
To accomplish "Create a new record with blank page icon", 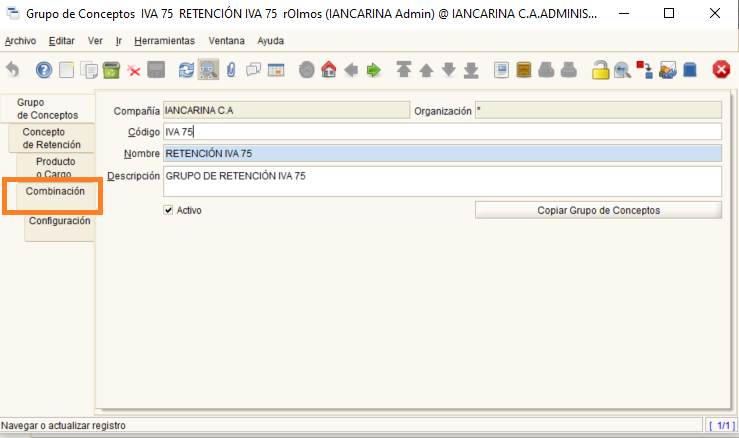I will point(66,70).
